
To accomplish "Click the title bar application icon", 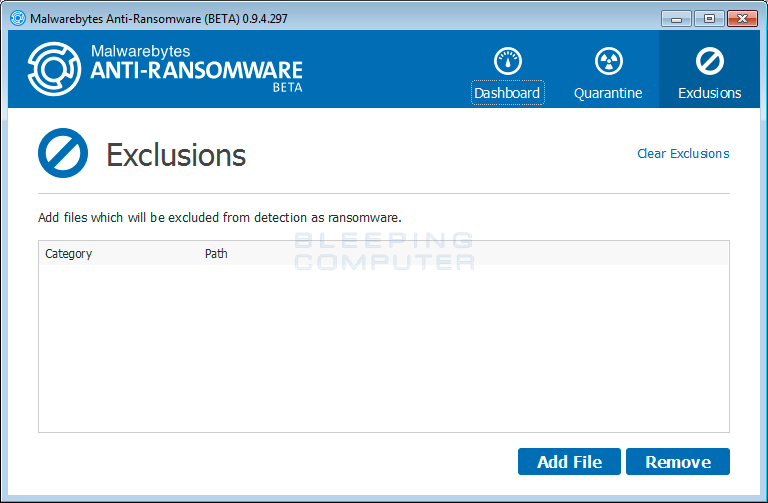I will [17, 17].
